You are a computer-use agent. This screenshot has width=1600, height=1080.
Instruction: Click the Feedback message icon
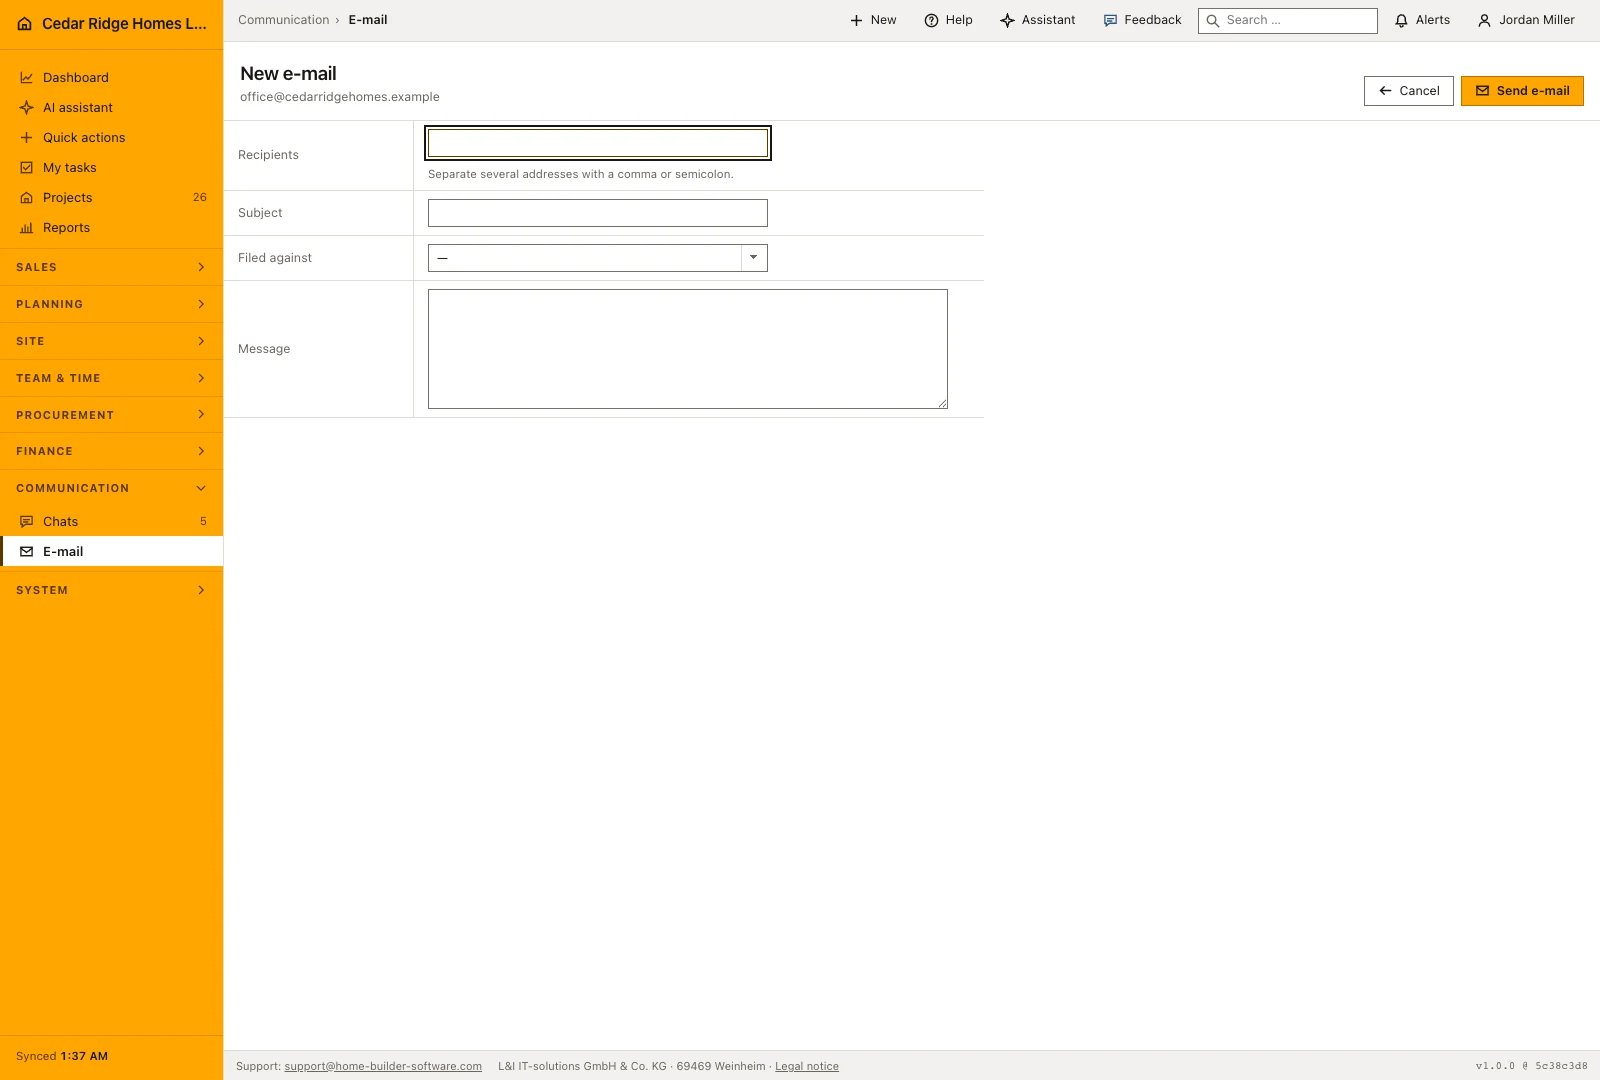pyautogui.click(x=1110, y=20)
